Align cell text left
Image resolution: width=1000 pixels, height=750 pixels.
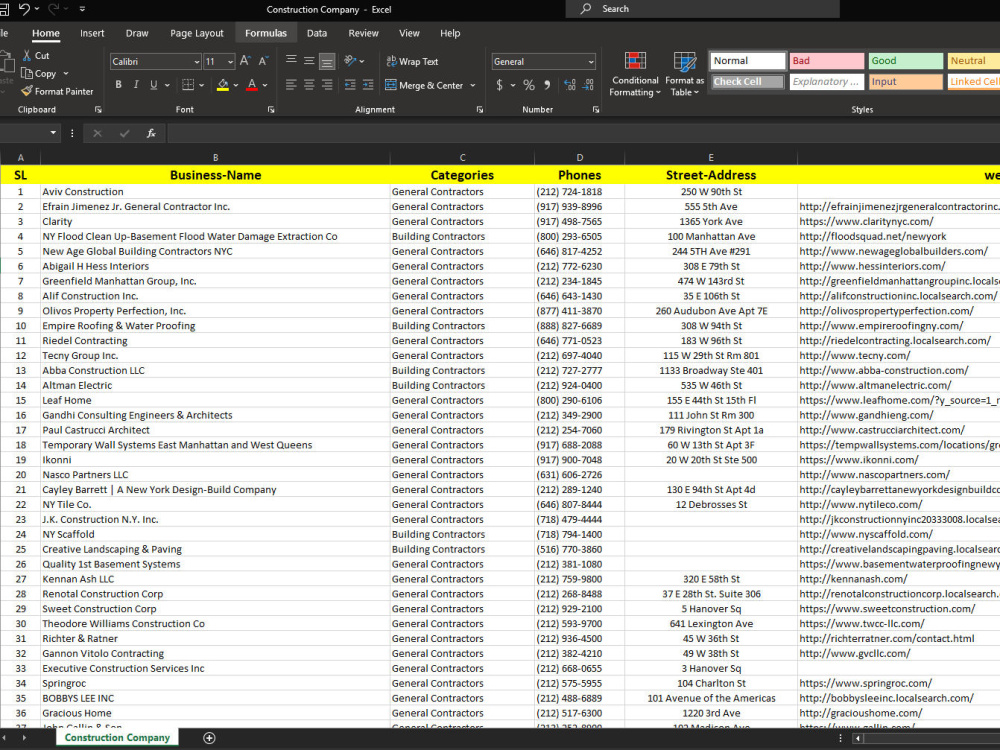click(291, 84)
